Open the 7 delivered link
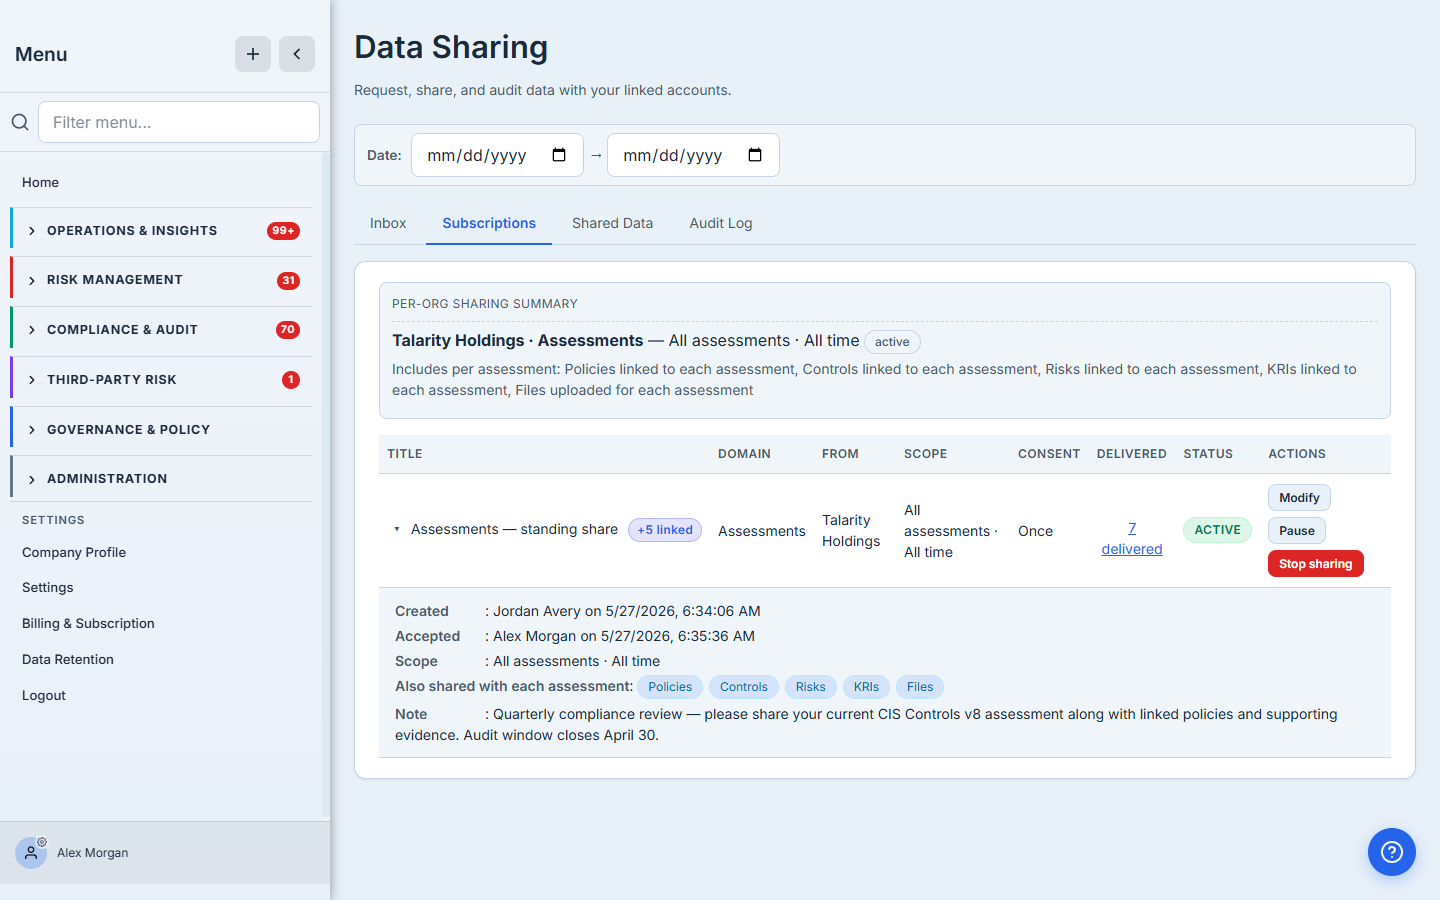This screenshot has height=900, width=1440. [x=1132, y=539]
